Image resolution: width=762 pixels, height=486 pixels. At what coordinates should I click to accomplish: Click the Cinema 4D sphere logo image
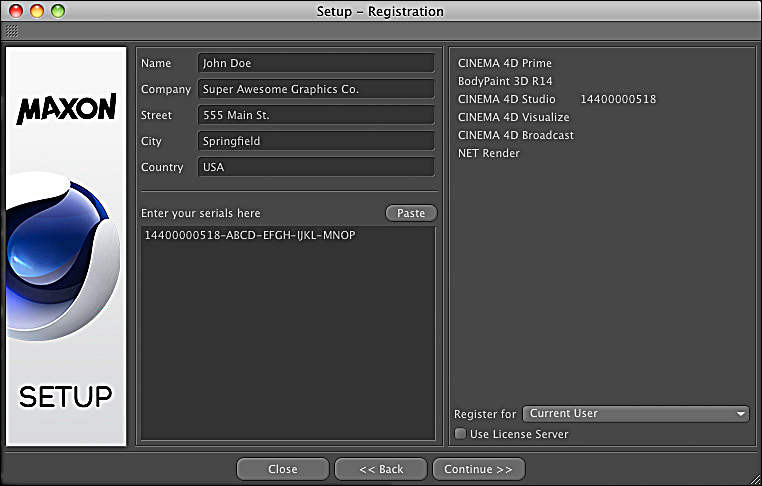click(x=63, y=255)
